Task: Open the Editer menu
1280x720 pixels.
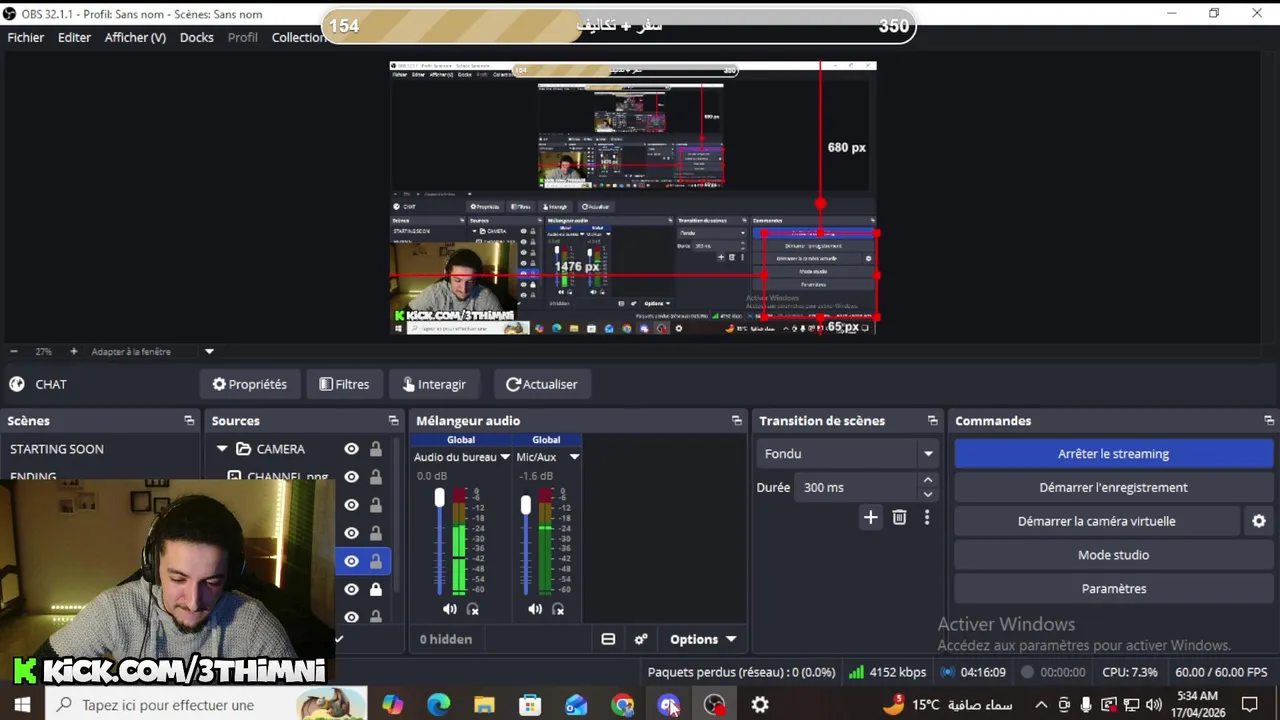Action: click(74, 37)
